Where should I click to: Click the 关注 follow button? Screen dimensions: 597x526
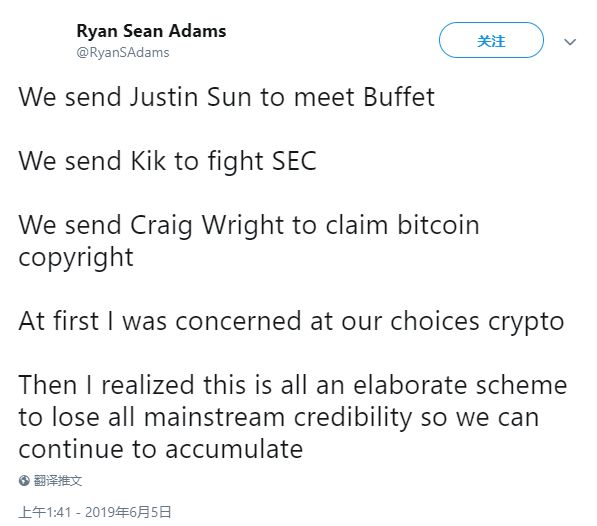(491, 40)
